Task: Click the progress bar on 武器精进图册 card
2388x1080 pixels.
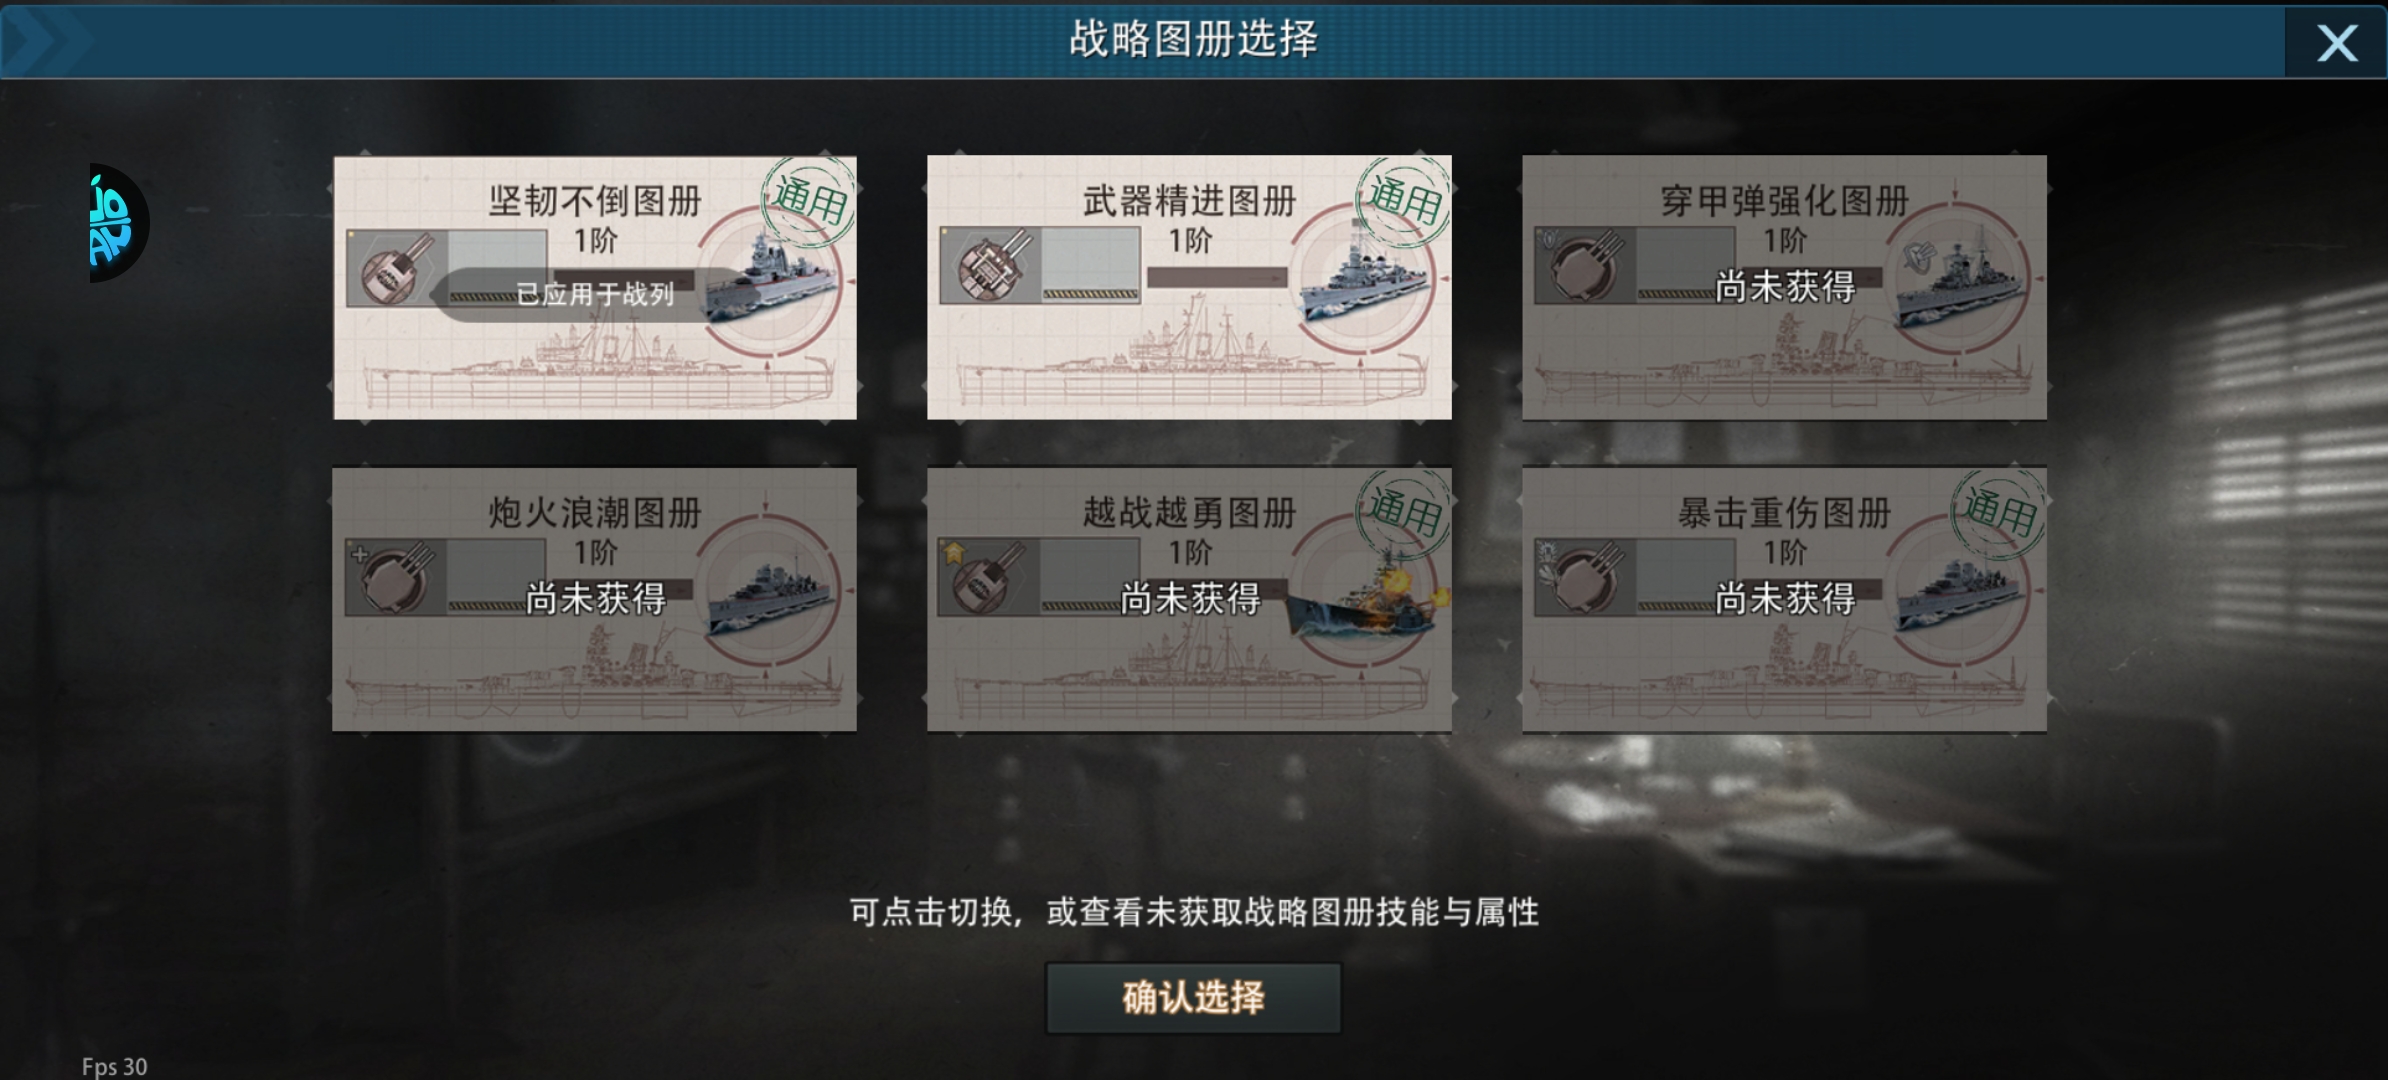Action: tap(1217, 277)
